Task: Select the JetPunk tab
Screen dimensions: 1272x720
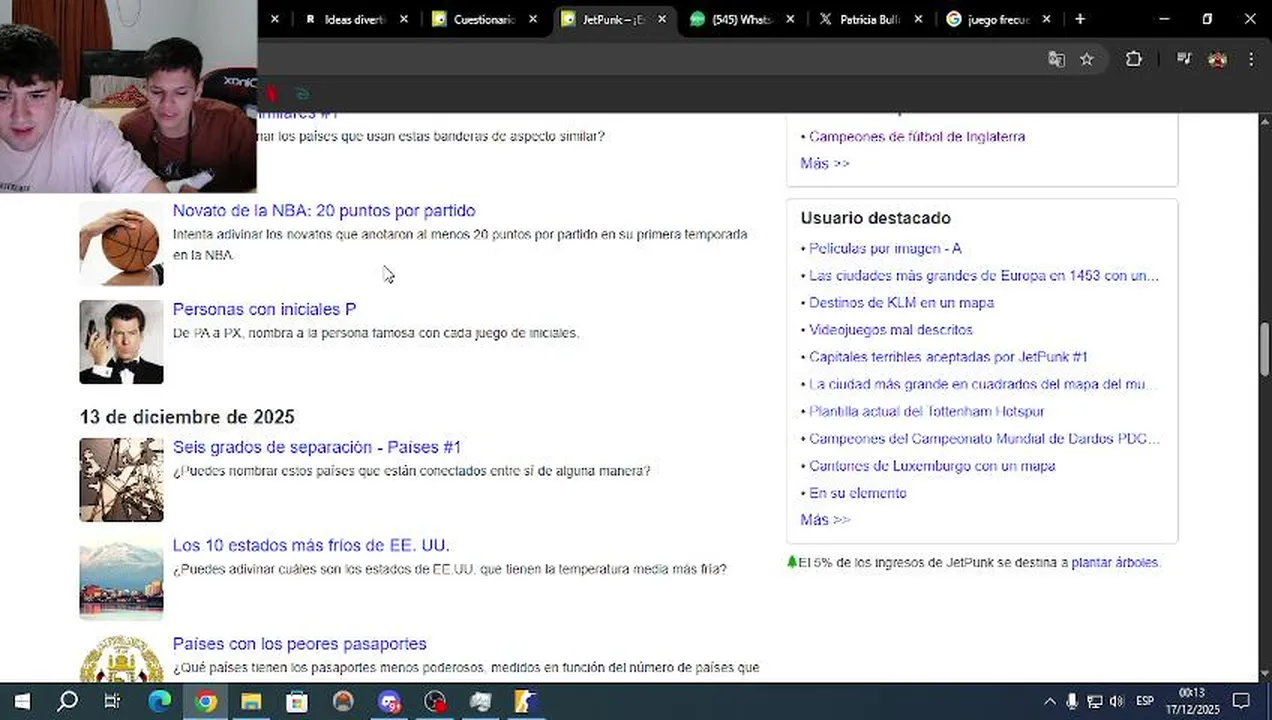Action: point(613,19)
